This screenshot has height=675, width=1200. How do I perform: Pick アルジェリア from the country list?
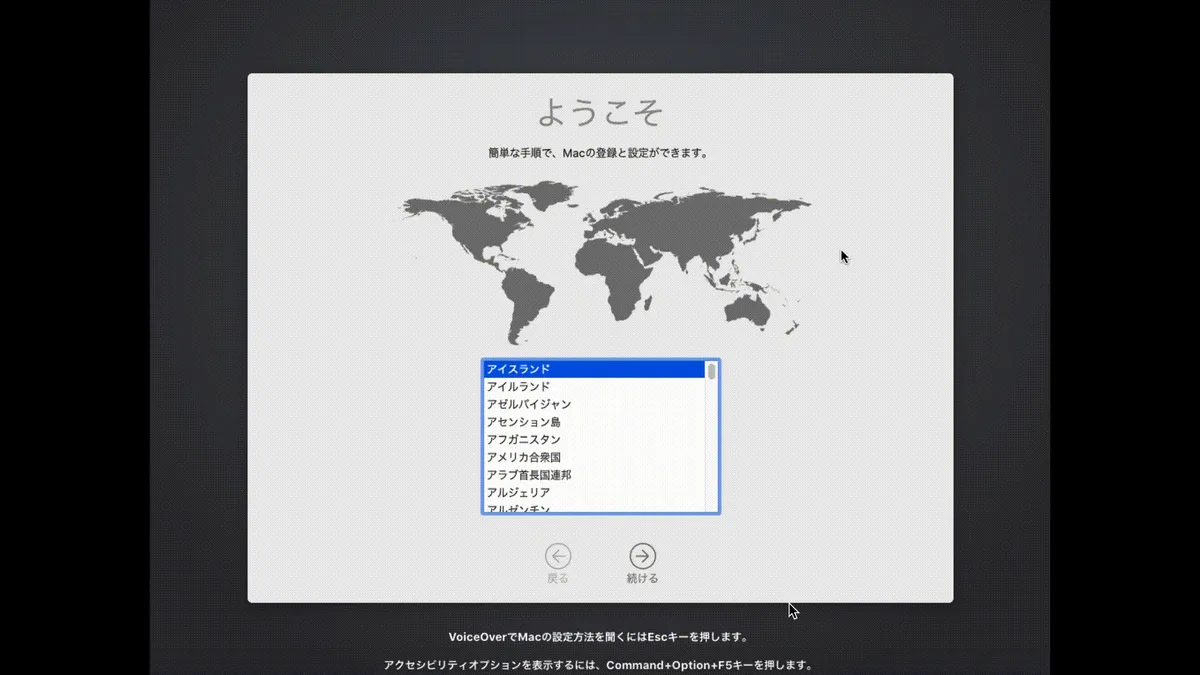pos(595,493)
